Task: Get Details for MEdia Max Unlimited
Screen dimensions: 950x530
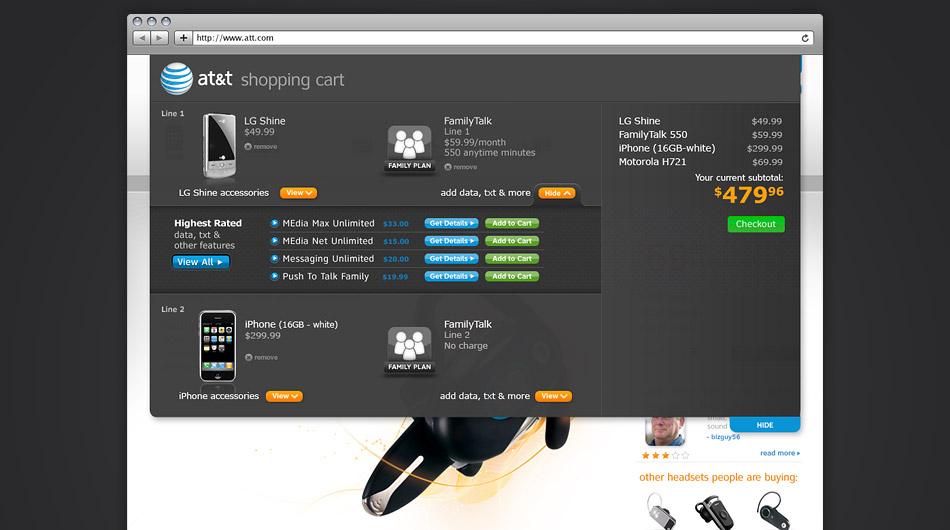Action: [451, 223]
